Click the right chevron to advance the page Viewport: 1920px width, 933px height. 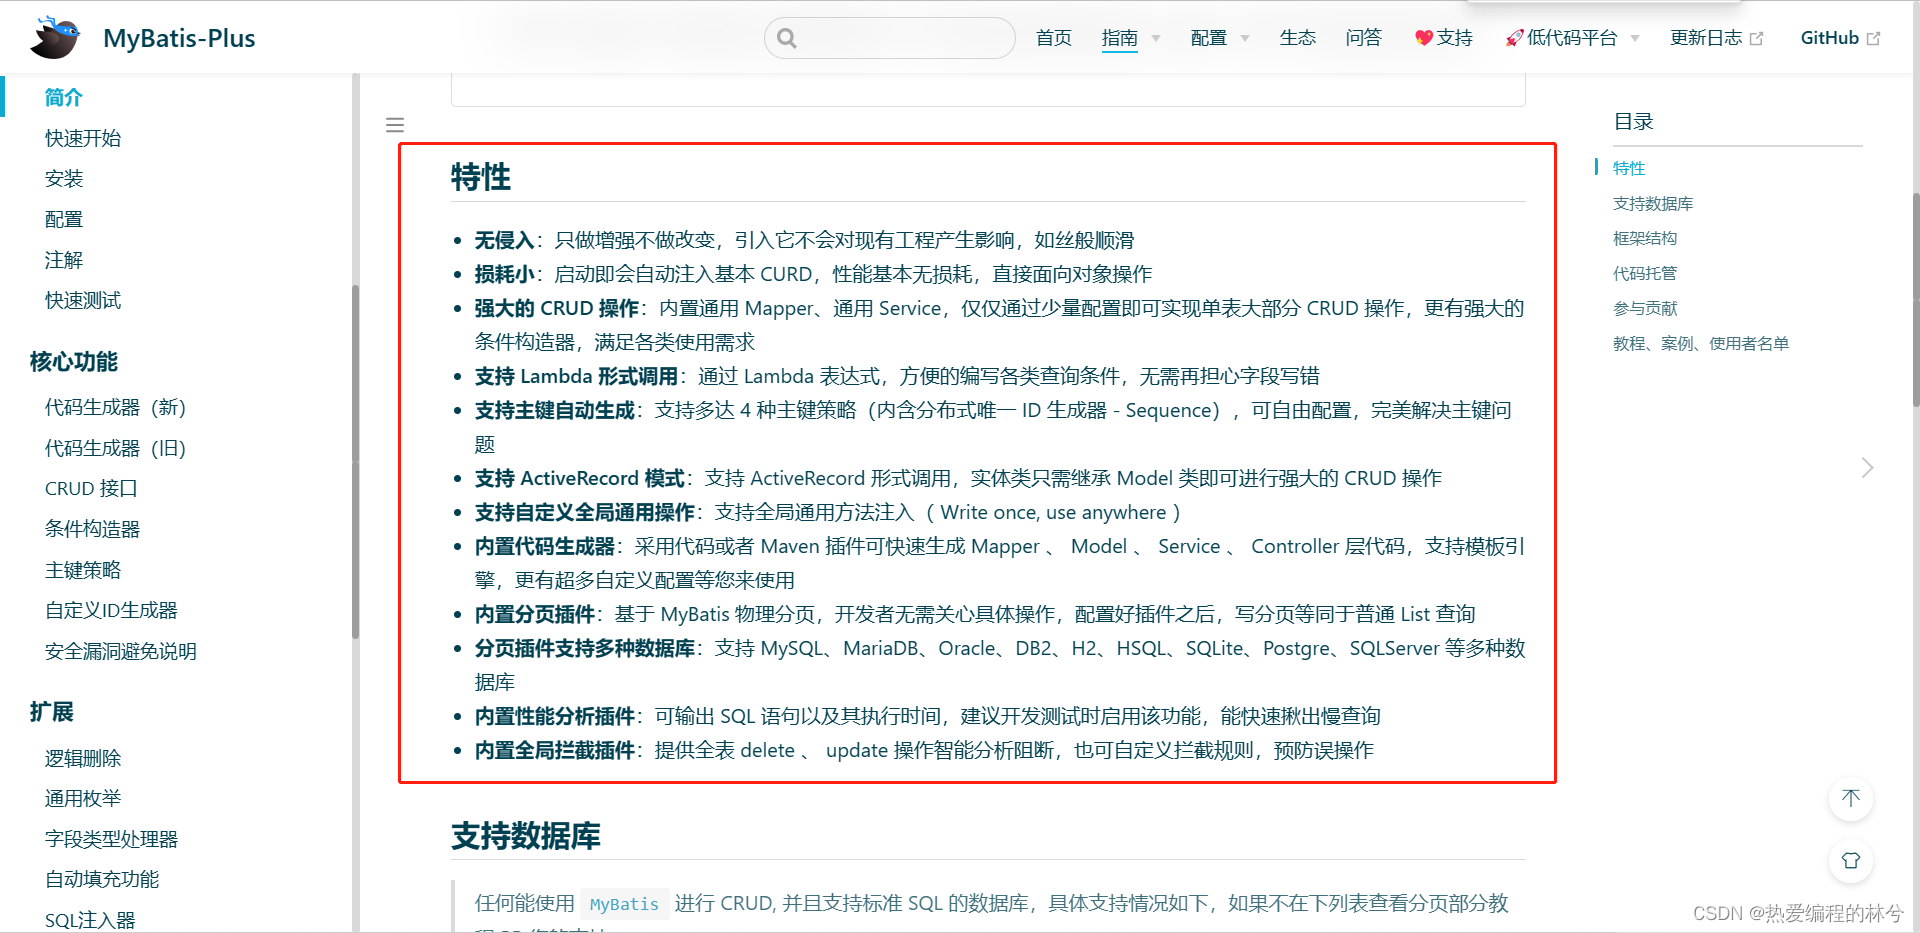click(x=1866, y=467)
